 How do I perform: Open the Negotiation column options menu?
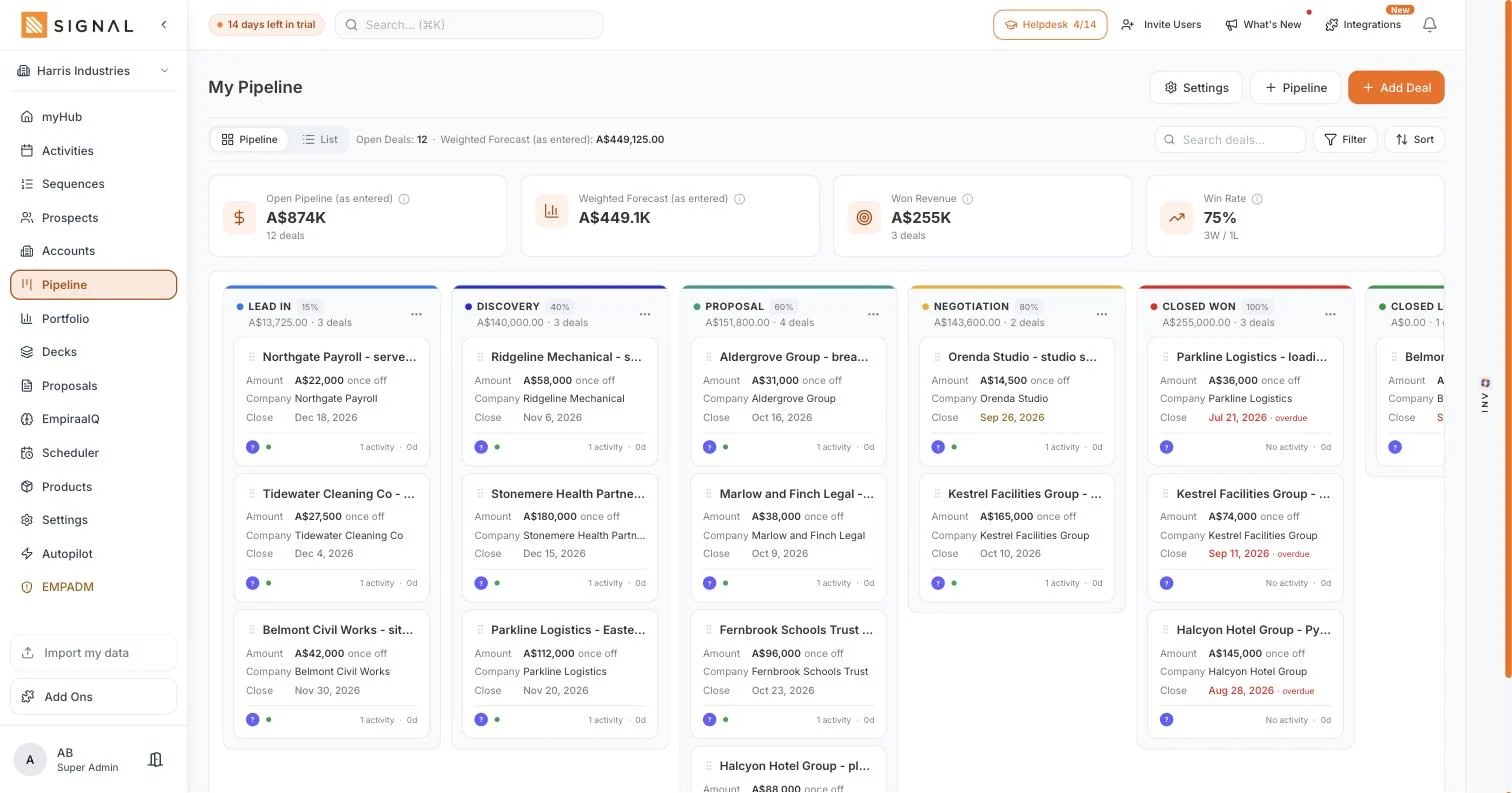click(1102, 314)
